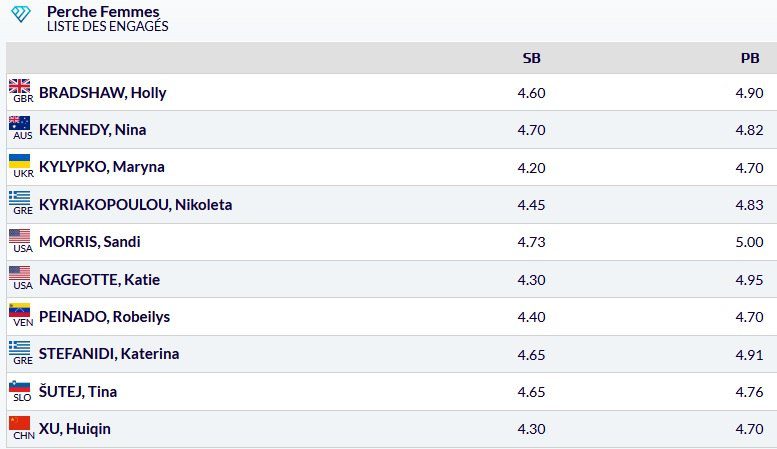
Task: Open athlete KENNEDY, Nina
Action: pyautogui.click(x=93, y=130)
